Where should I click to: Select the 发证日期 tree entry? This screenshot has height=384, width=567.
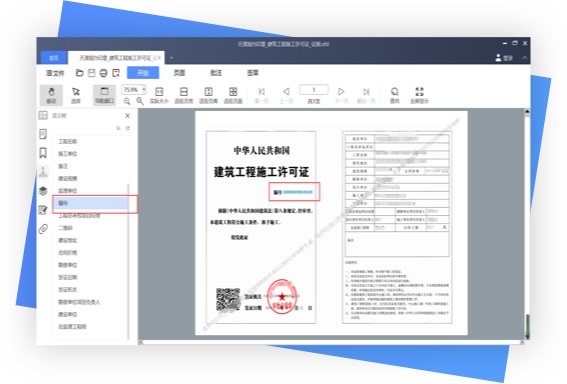coord(68,277)
